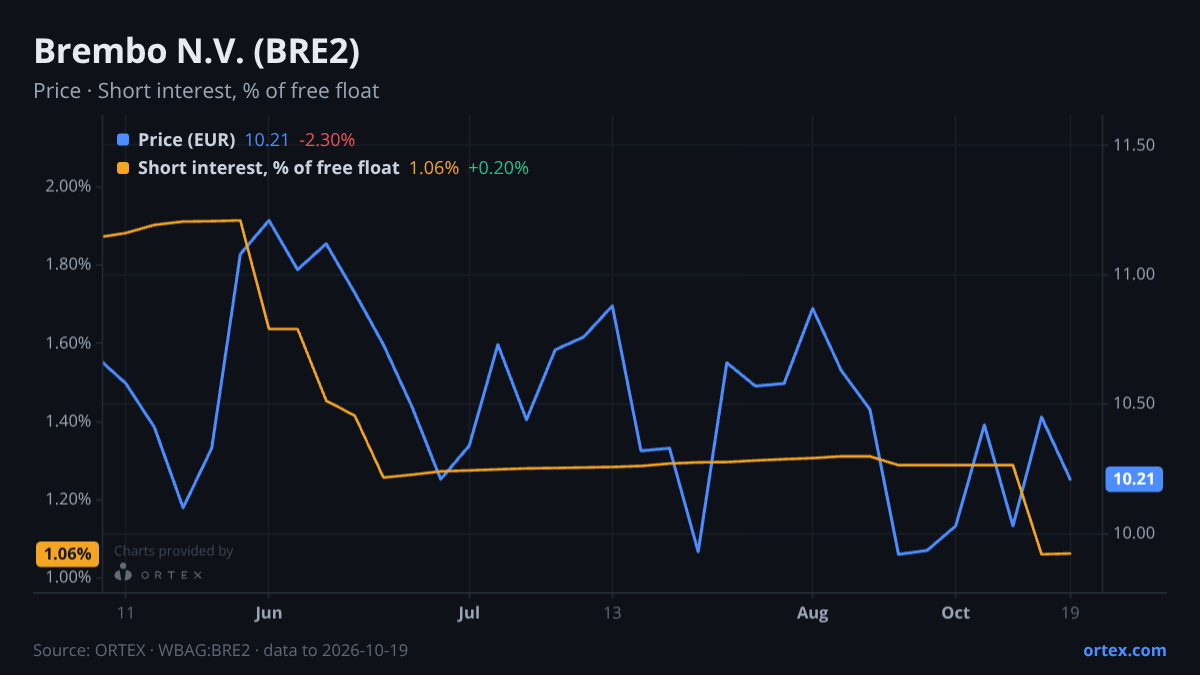
Task: Click the 13 date axis label
Action: pyautogui.click(x=612, y=613)
